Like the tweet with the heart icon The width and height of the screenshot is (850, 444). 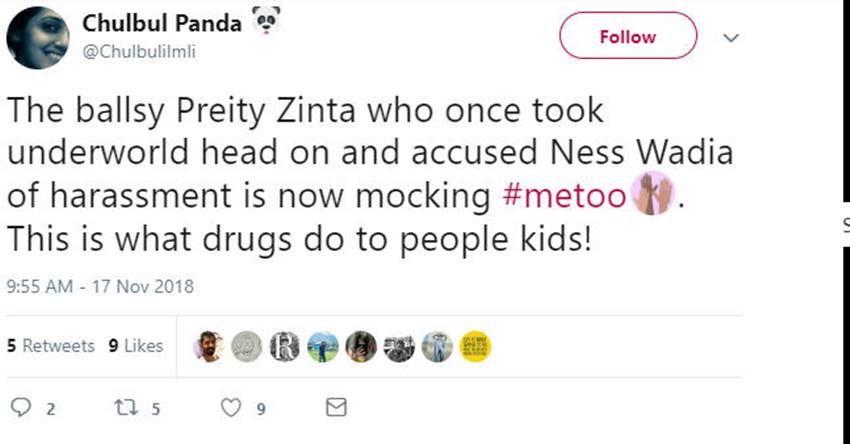232,408
